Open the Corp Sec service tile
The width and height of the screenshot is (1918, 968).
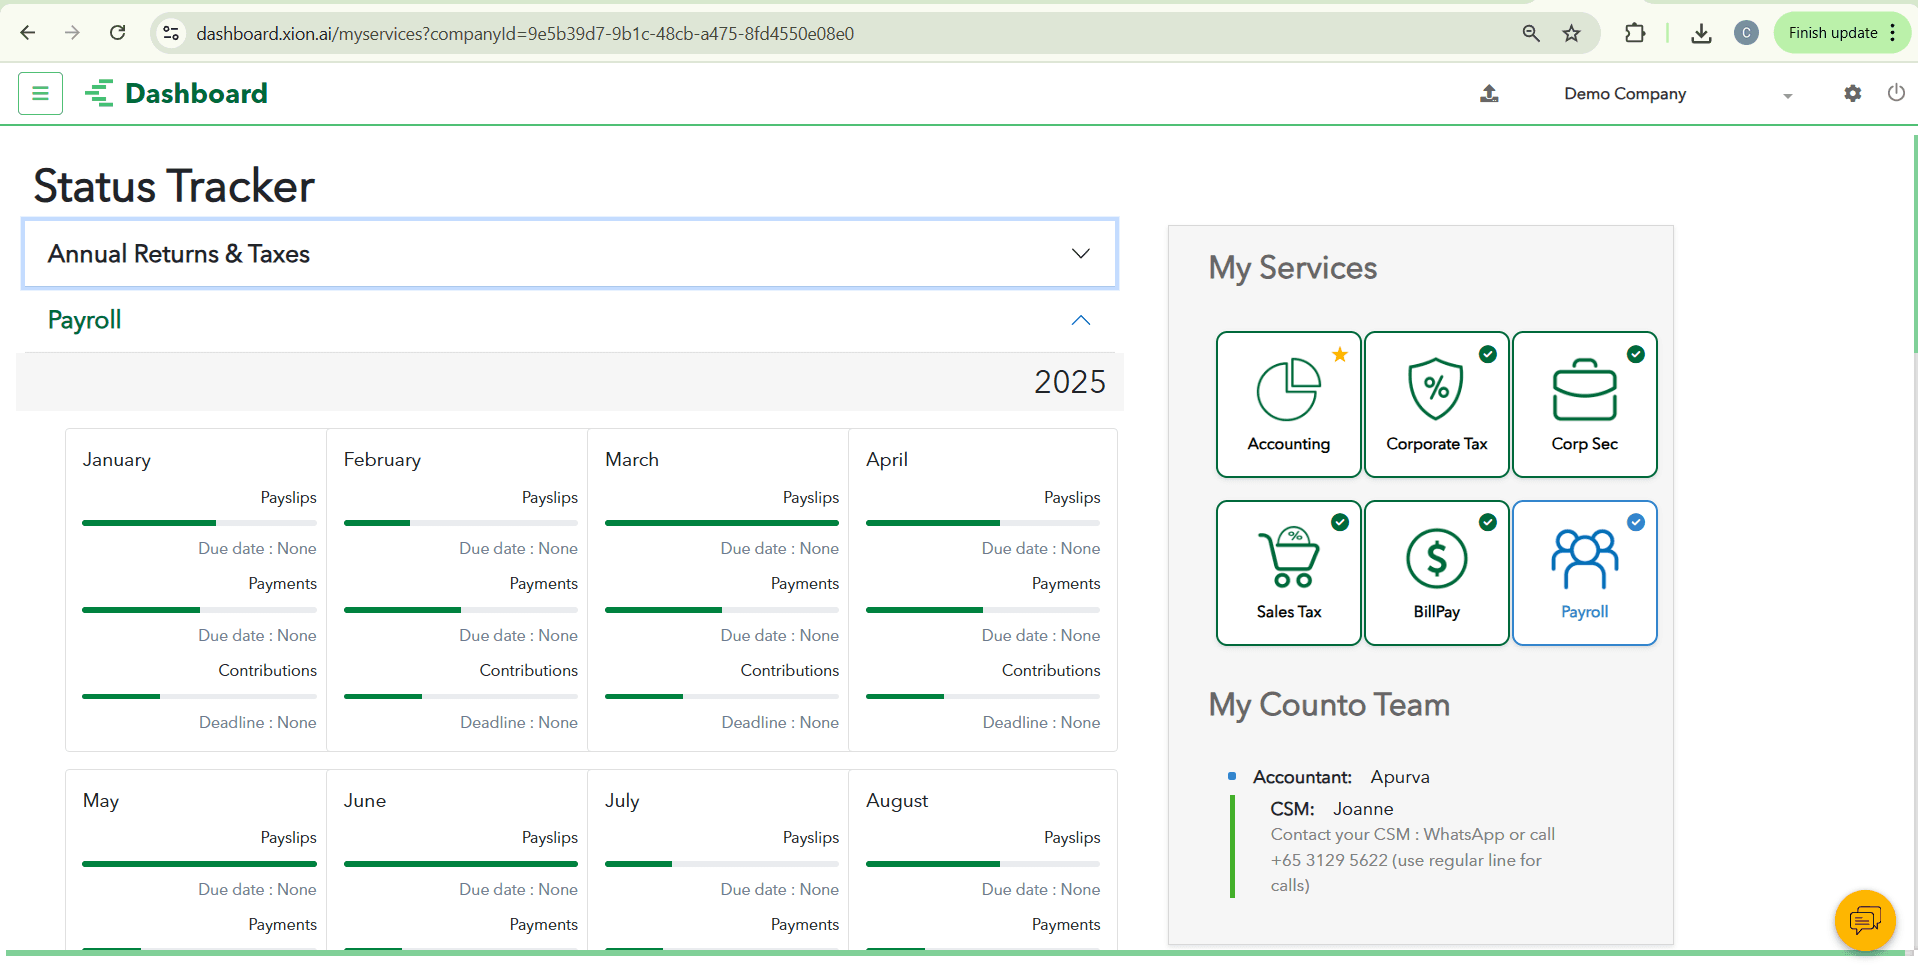1584,404
